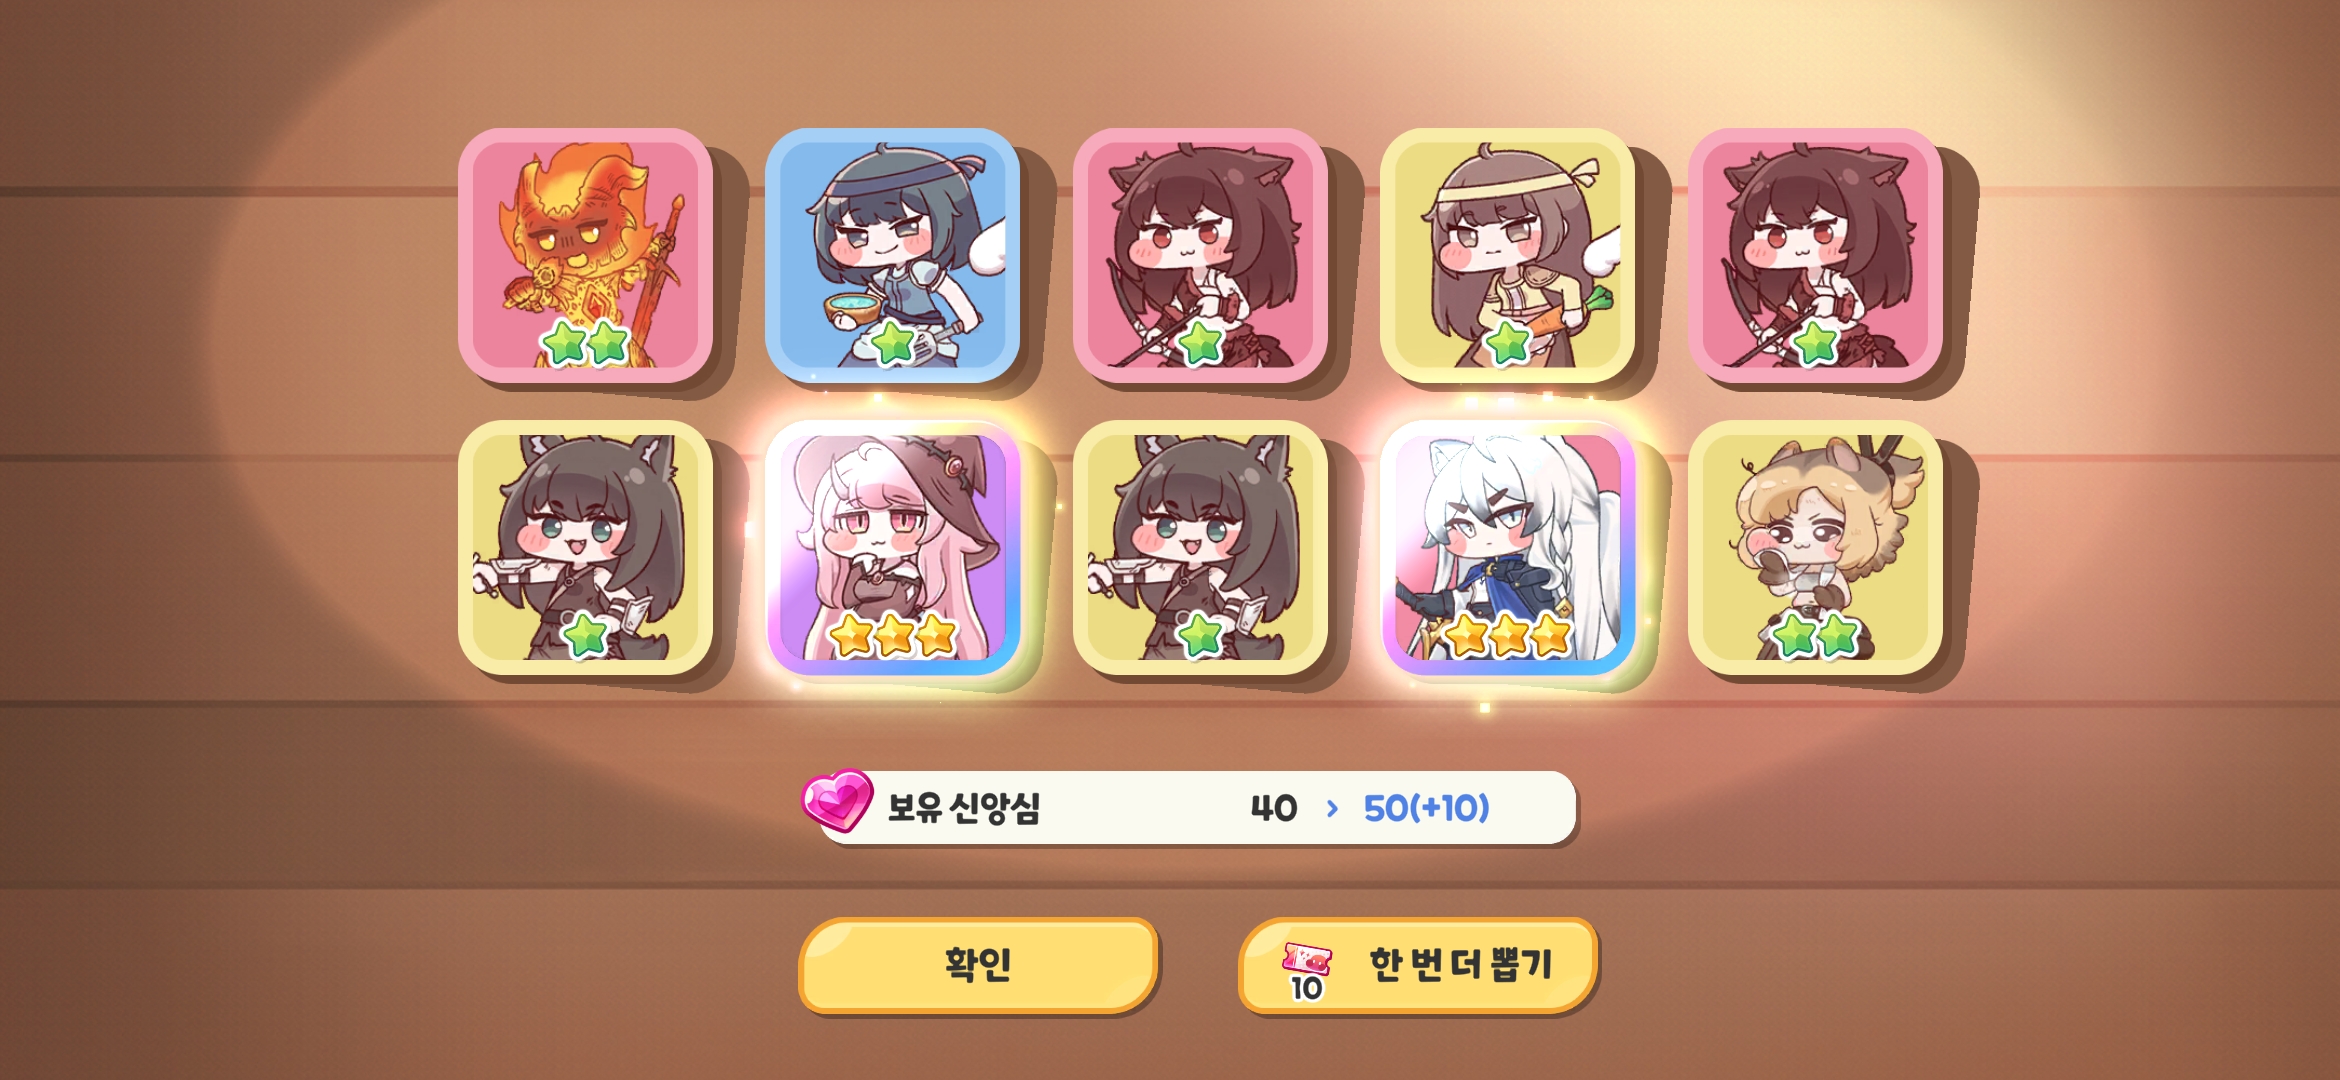Click the 보유 신앙심 label

(x=964, y=808)
